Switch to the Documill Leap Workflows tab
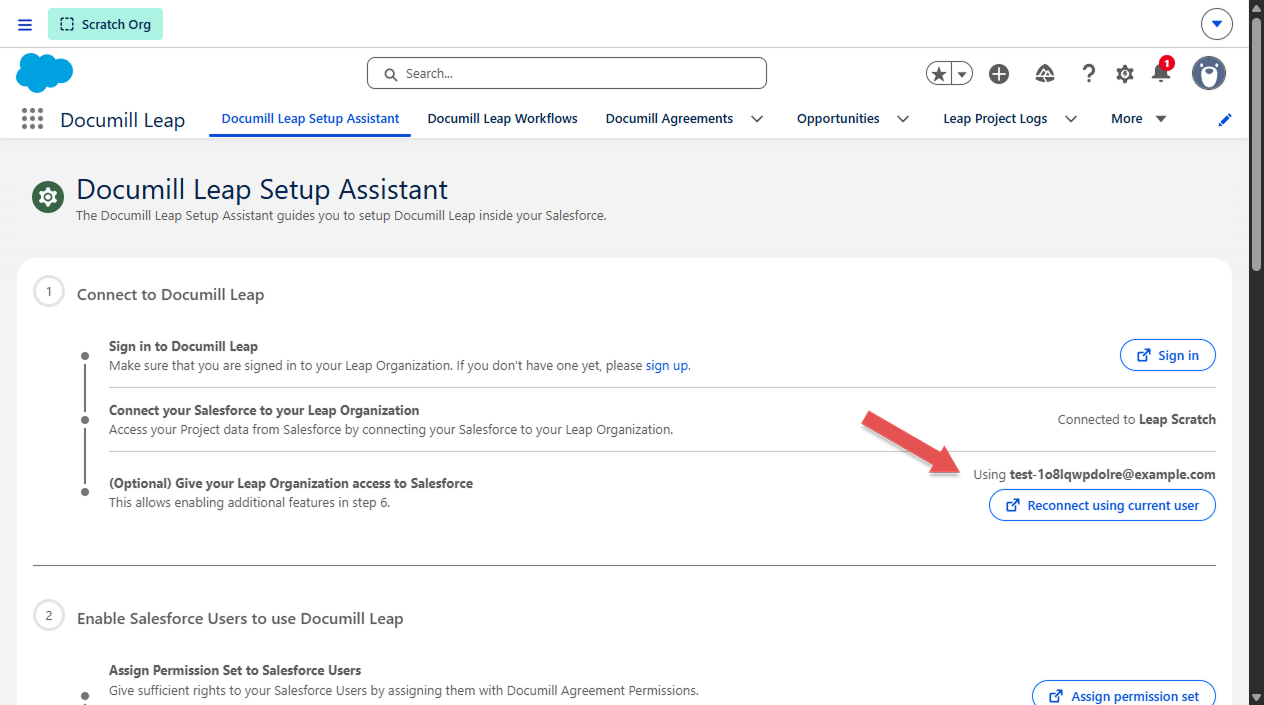The image size is (1264, 705). (x=503, y=118)
